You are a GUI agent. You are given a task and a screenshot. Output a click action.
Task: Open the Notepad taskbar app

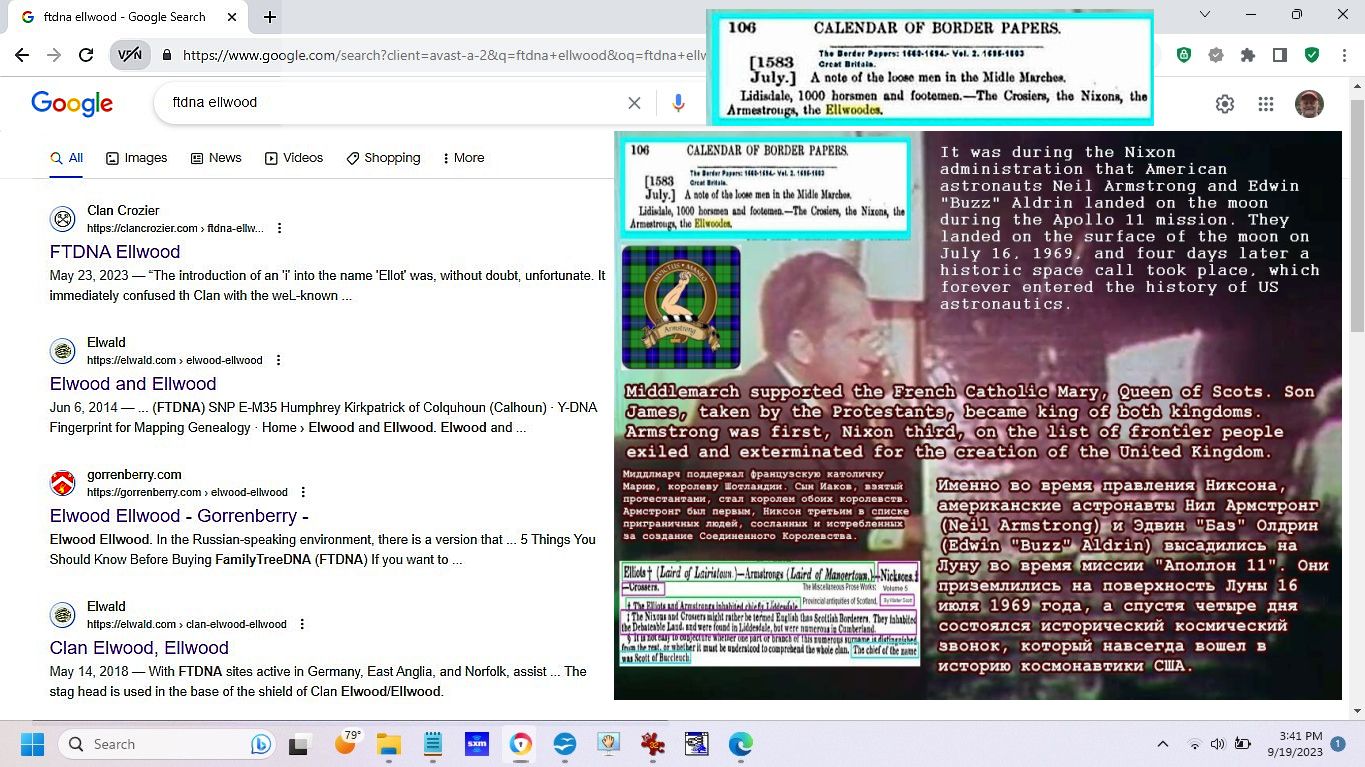(432, 744)
